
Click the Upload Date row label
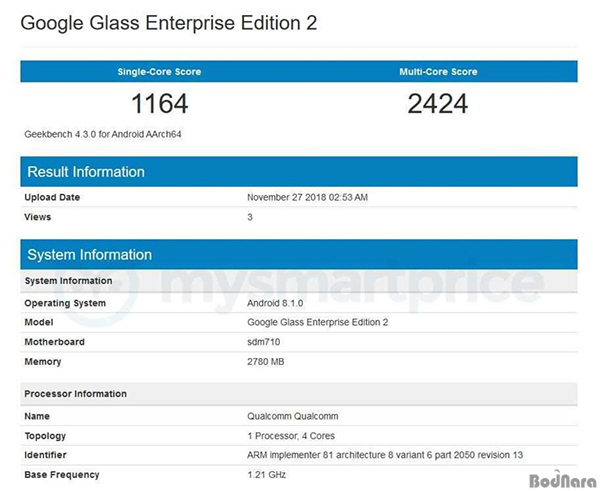pos(52,197)
